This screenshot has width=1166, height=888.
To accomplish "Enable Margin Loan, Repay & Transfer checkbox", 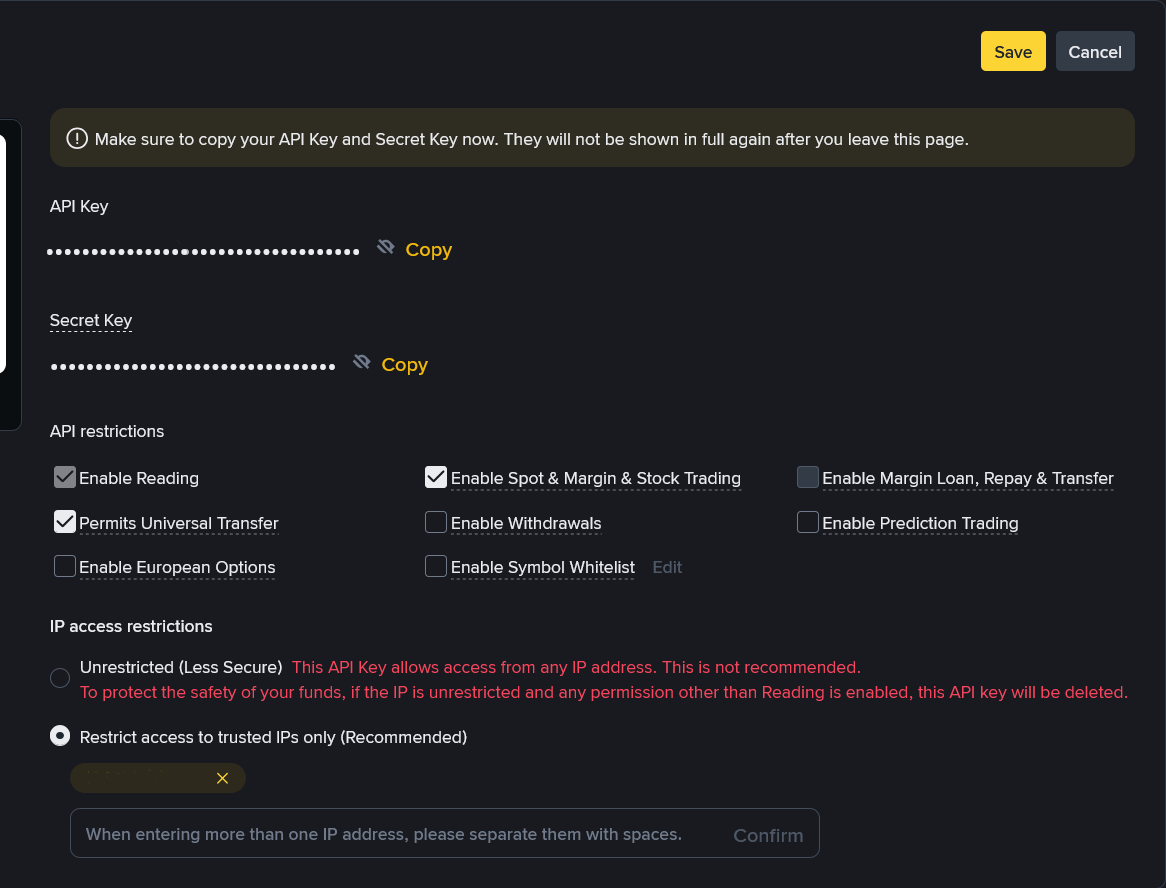I will [808, 477].
